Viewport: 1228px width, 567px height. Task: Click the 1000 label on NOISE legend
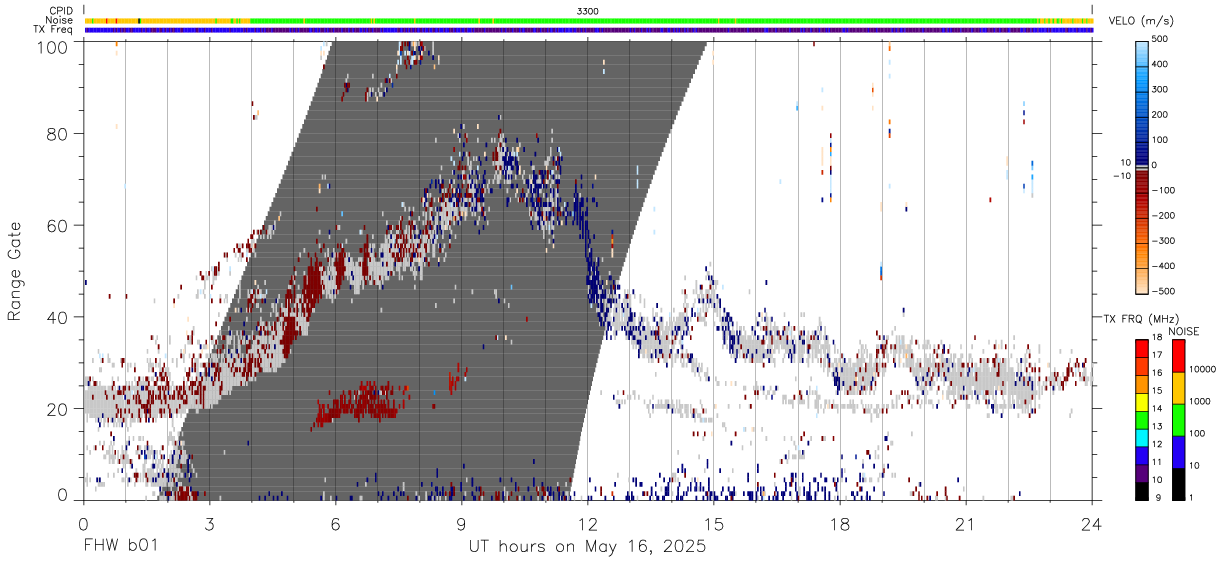(1200, 400)
